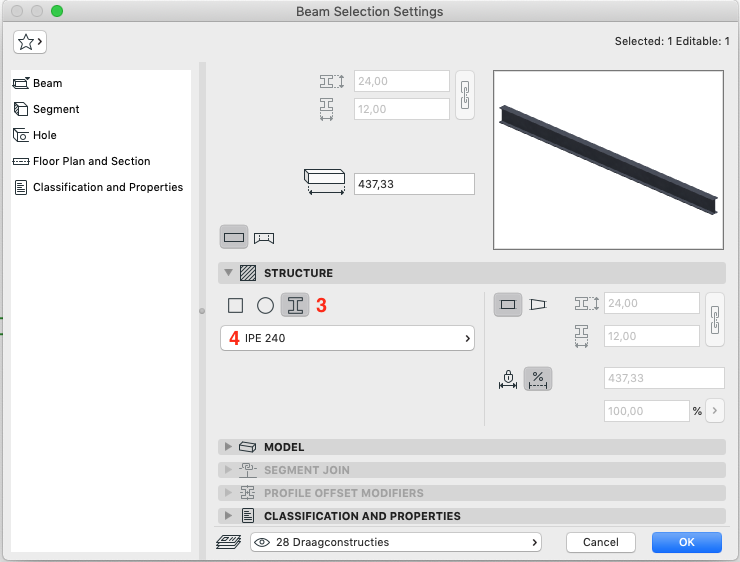The height and width of the screenshot is (562, 740).
Task: Click the green zoom window button
Action: click(57, 11)
